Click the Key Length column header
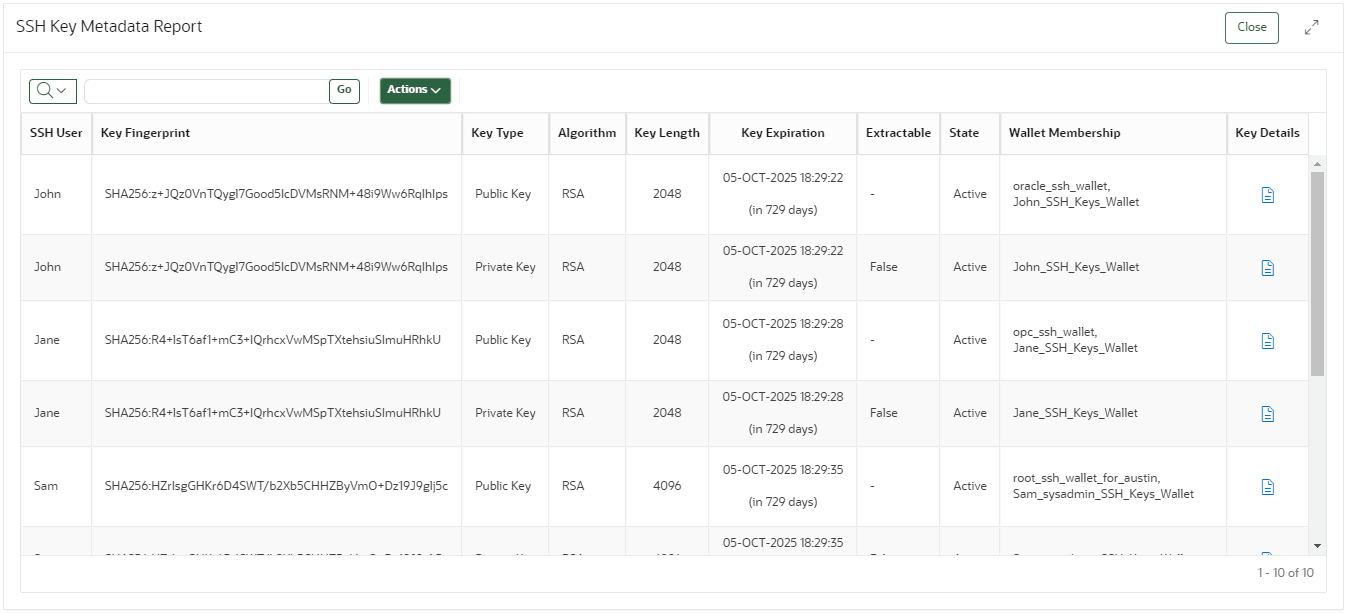The image size is (1349, 614). pyautogui.click(x=667, y=133)
